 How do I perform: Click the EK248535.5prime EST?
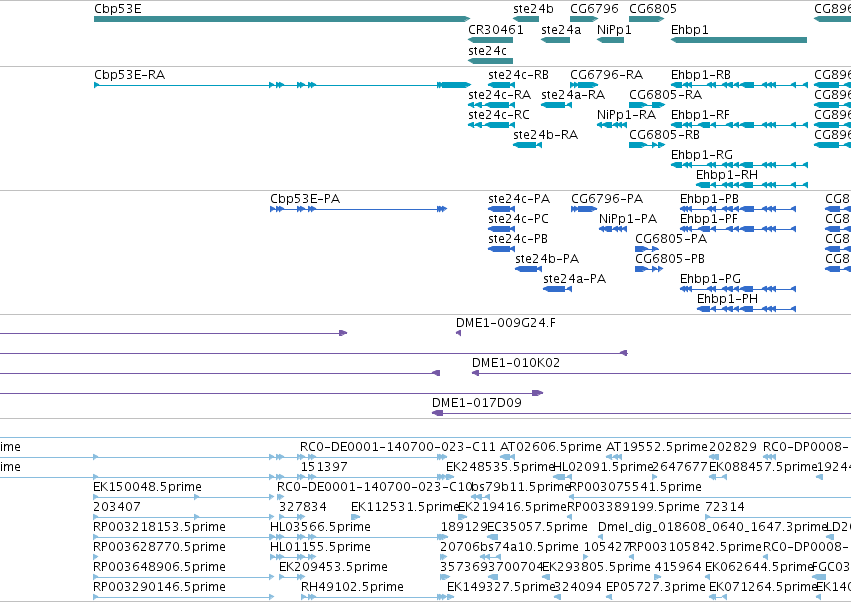pos(452,477)
